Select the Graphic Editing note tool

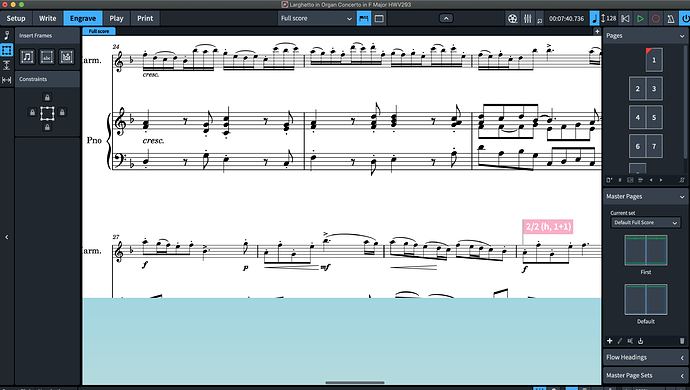(x=7, y=35)
